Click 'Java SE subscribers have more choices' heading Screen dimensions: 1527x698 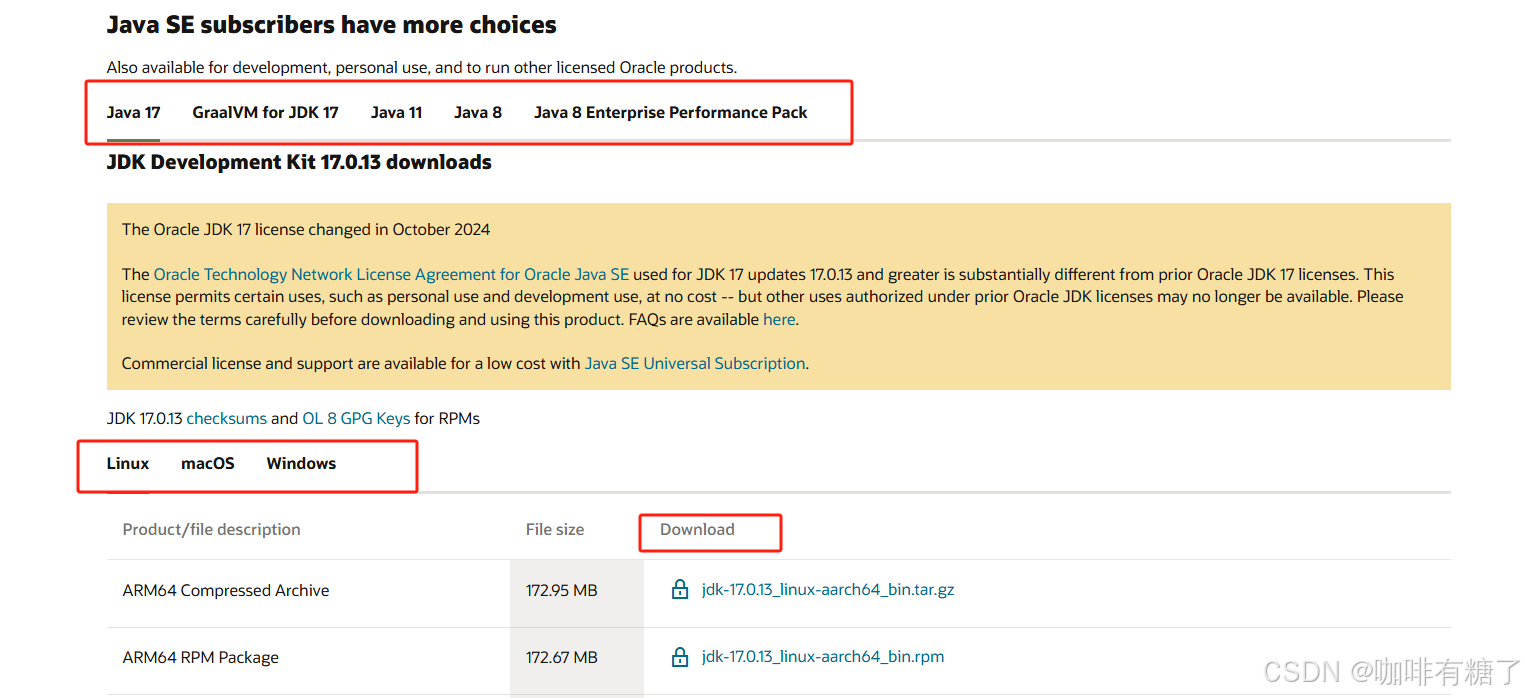[332, 24]
